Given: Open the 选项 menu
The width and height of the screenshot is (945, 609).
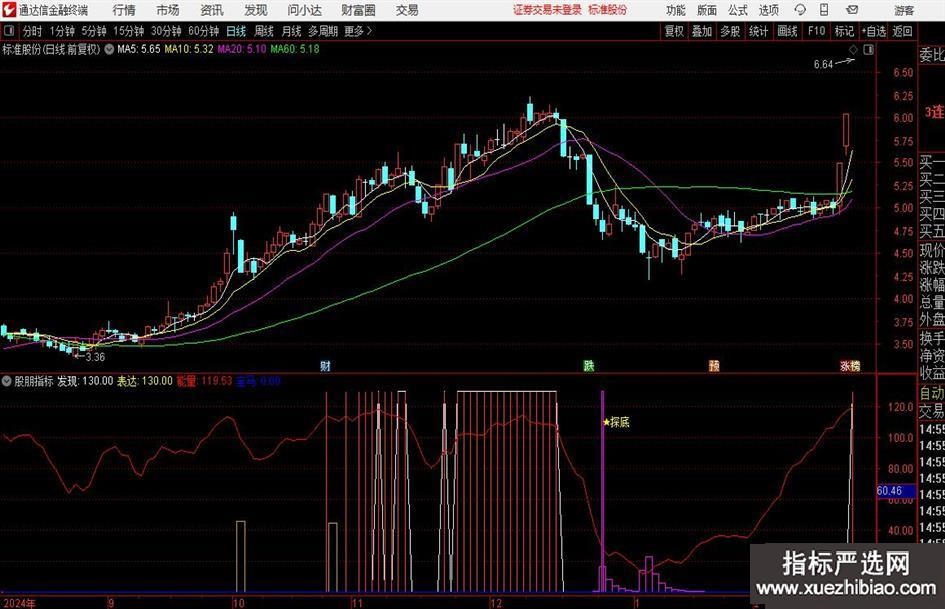Looking at the screenshot, I should pos(768,10).
